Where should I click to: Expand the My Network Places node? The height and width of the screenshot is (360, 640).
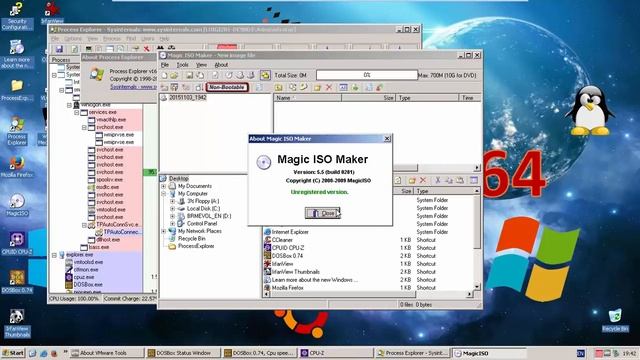tap(164, 231)
